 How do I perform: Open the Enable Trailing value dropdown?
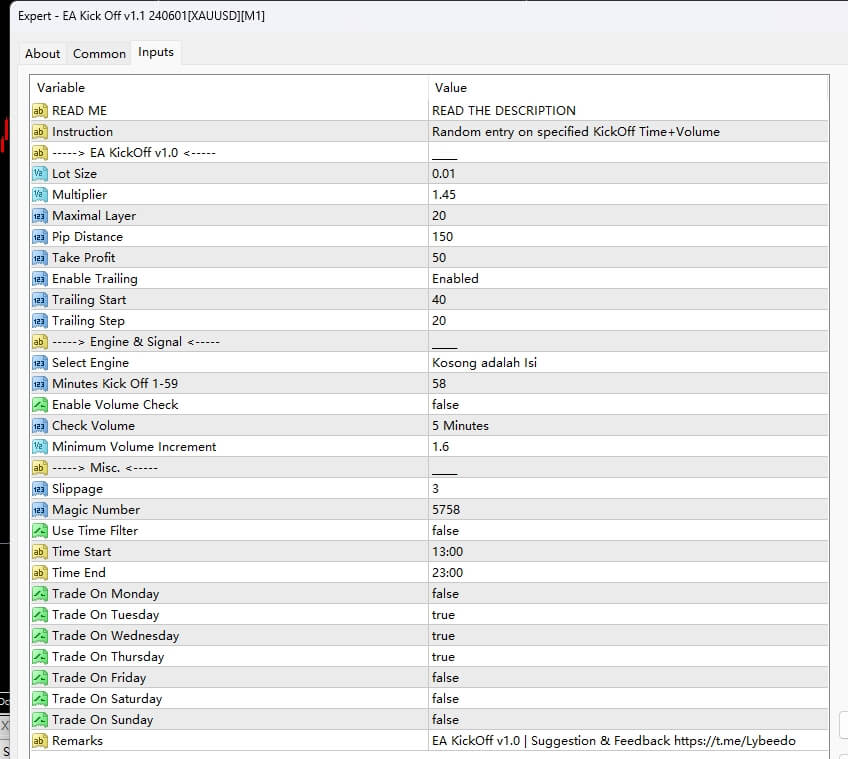click(x=456, y=279)
